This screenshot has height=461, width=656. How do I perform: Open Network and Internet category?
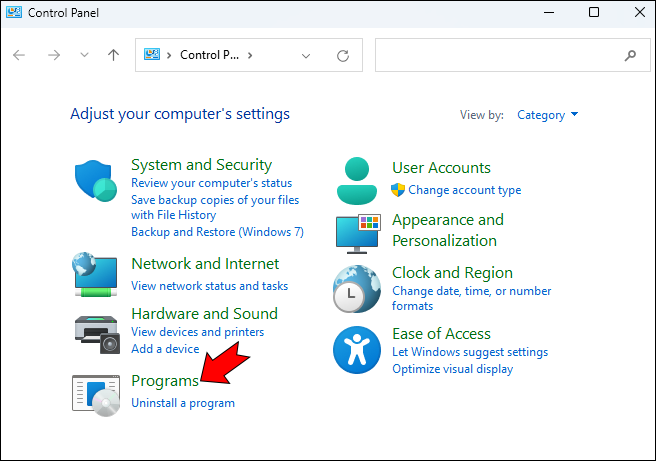click(x=205, y=264)
